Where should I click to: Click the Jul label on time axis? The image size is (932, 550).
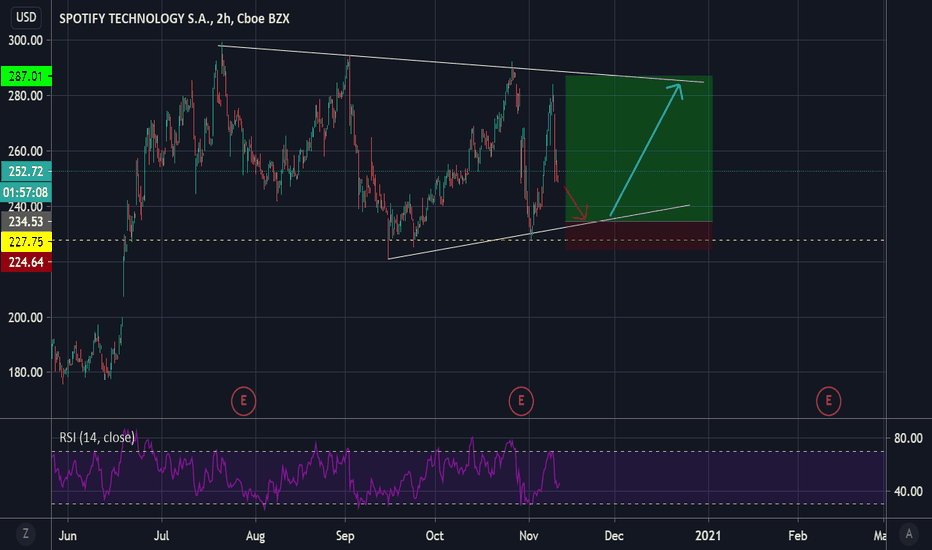coord(161,536)
